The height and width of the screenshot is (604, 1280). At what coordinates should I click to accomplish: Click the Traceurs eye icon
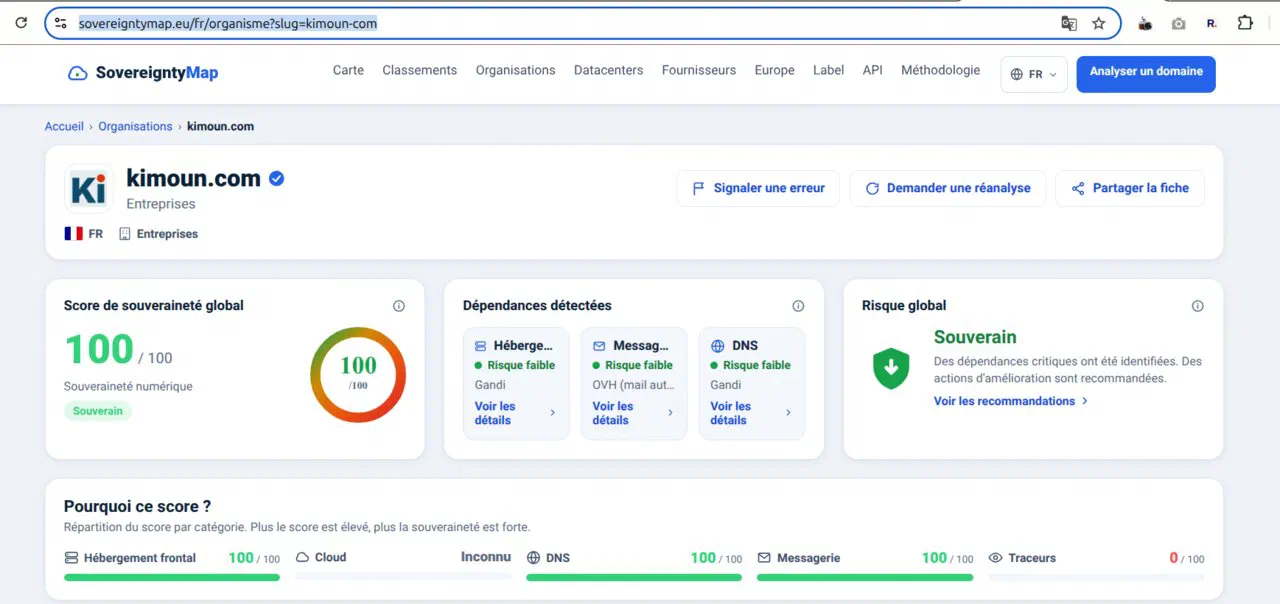point(995,558)
